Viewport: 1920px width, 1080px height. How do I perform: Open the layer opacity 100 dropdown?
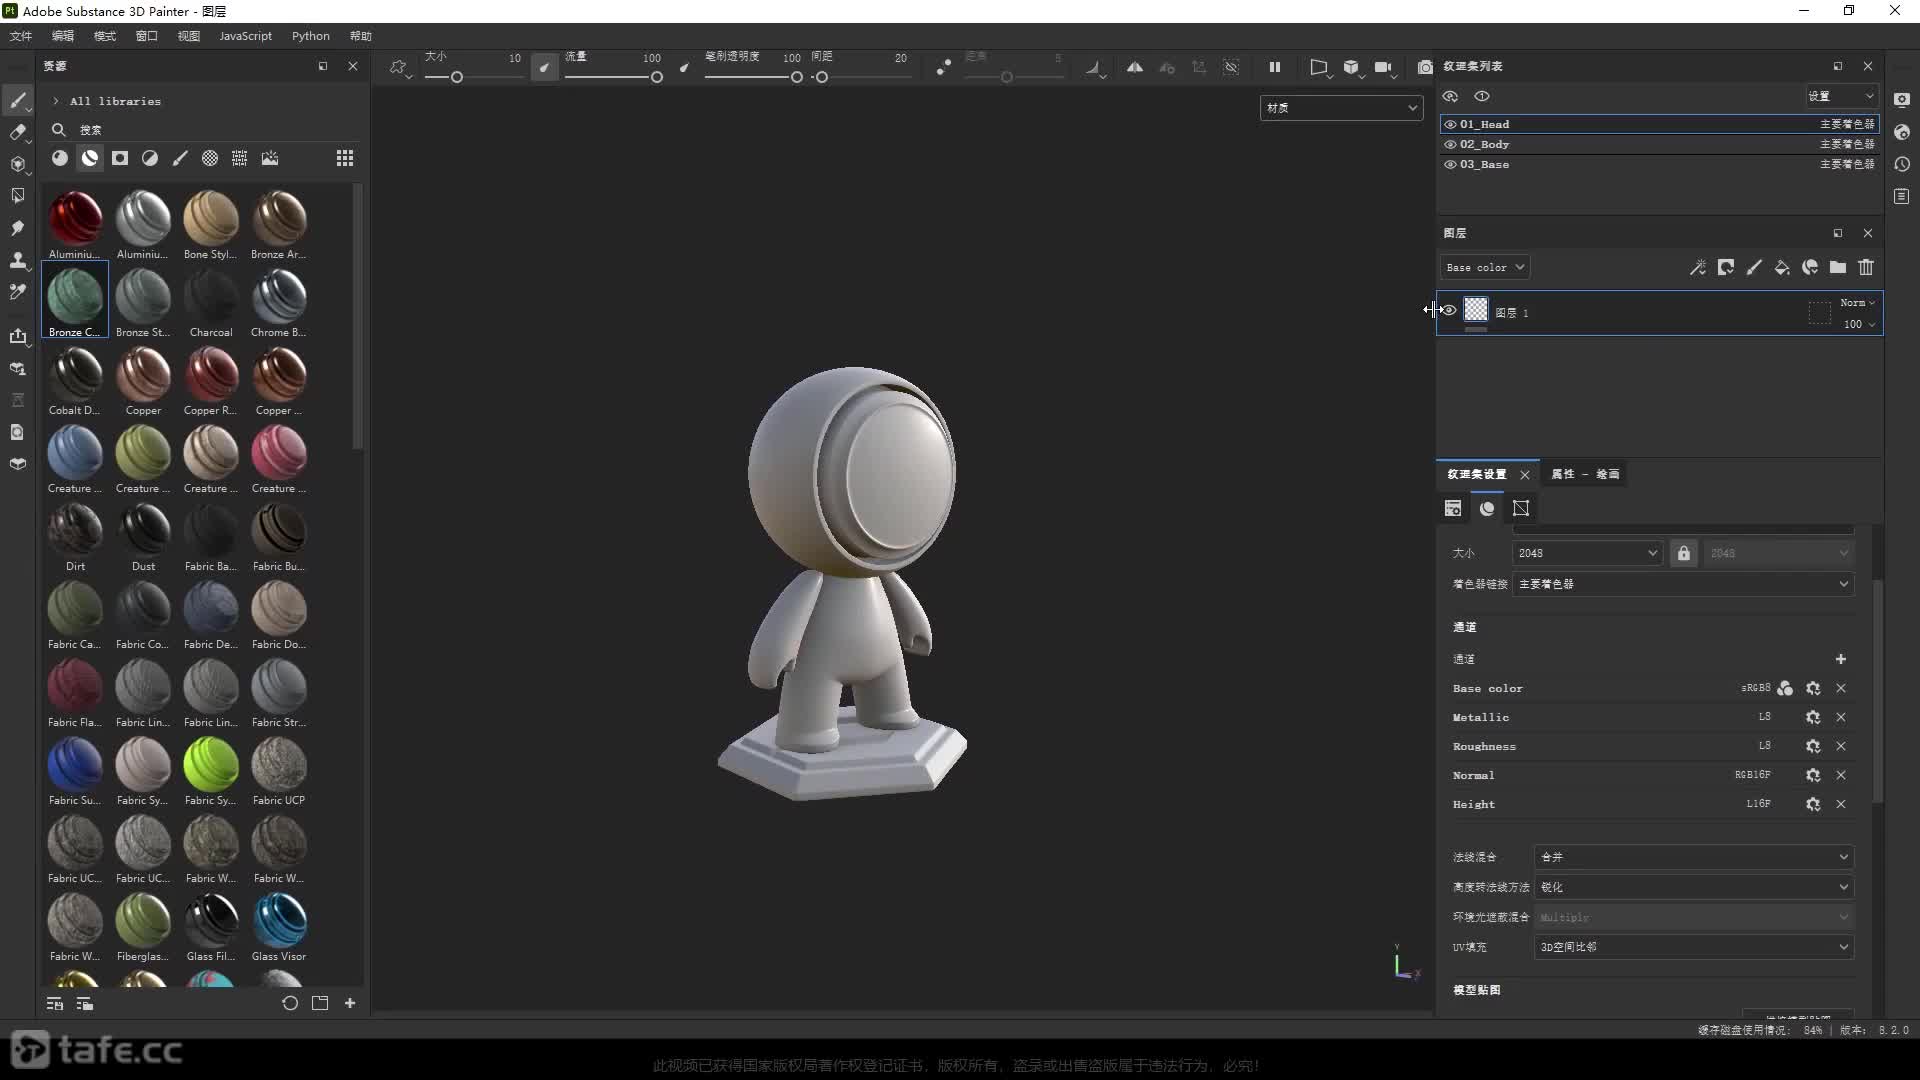(x=1859, y=324)
